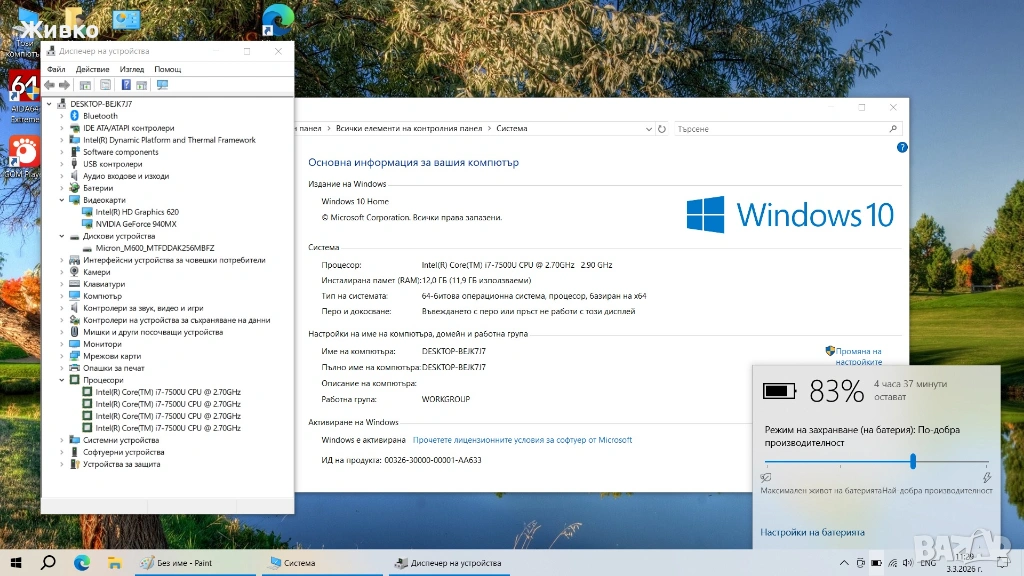
Task: Click the Show/Hide console tree toolbar icon
Action: pos(85,85)
